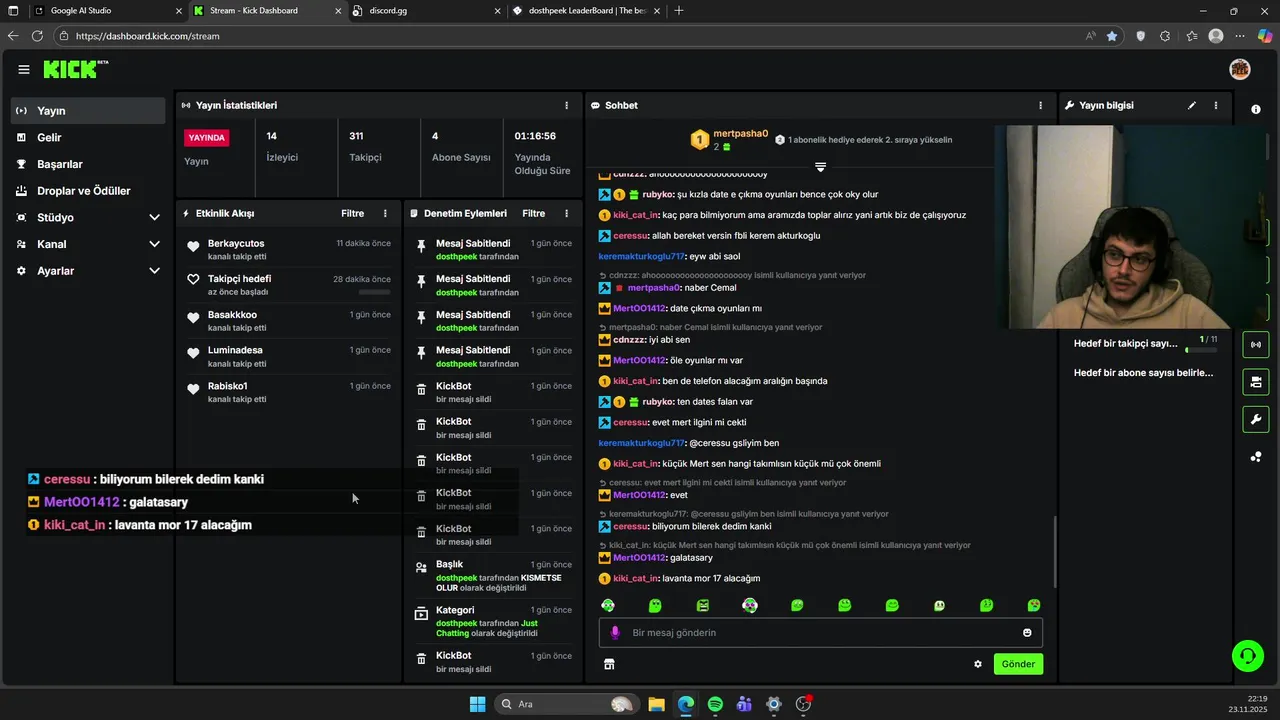Open a new browser tab
1280x720 pixels.
679,11
